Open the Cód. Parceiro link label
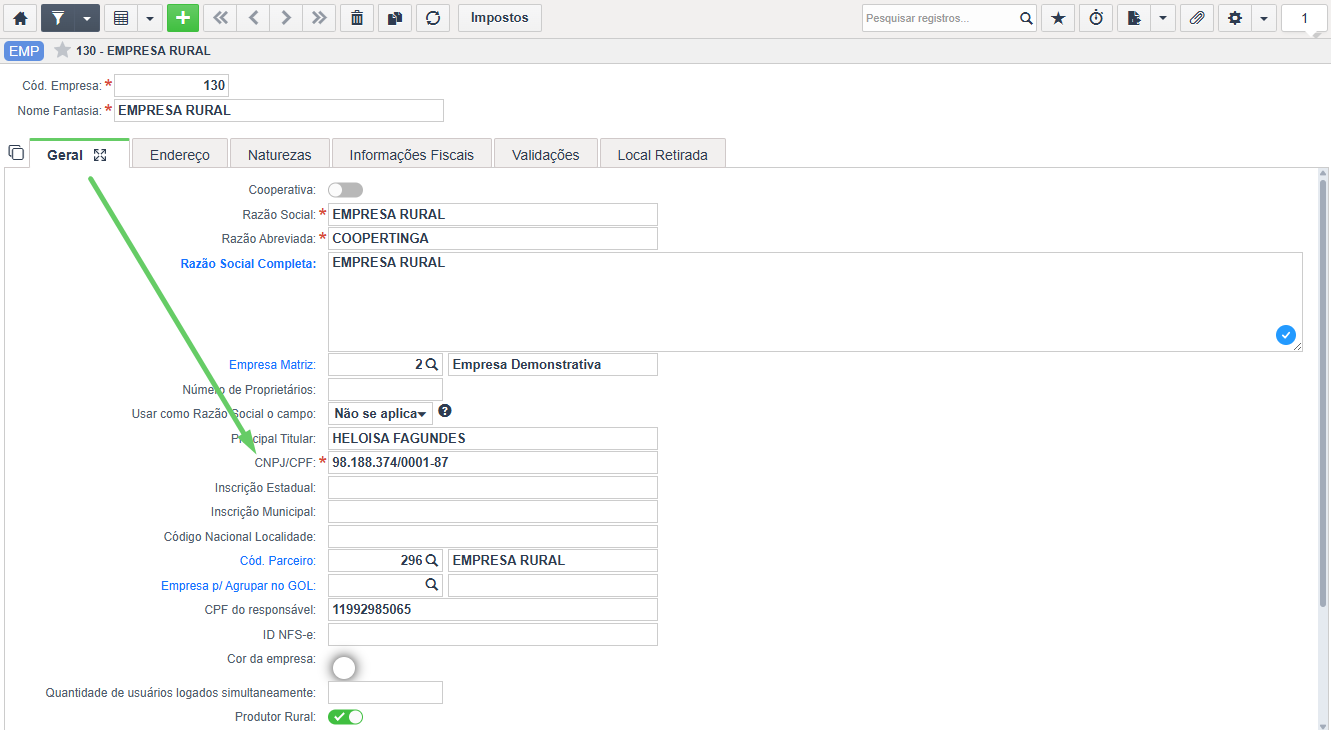 [x=278, y=560]
